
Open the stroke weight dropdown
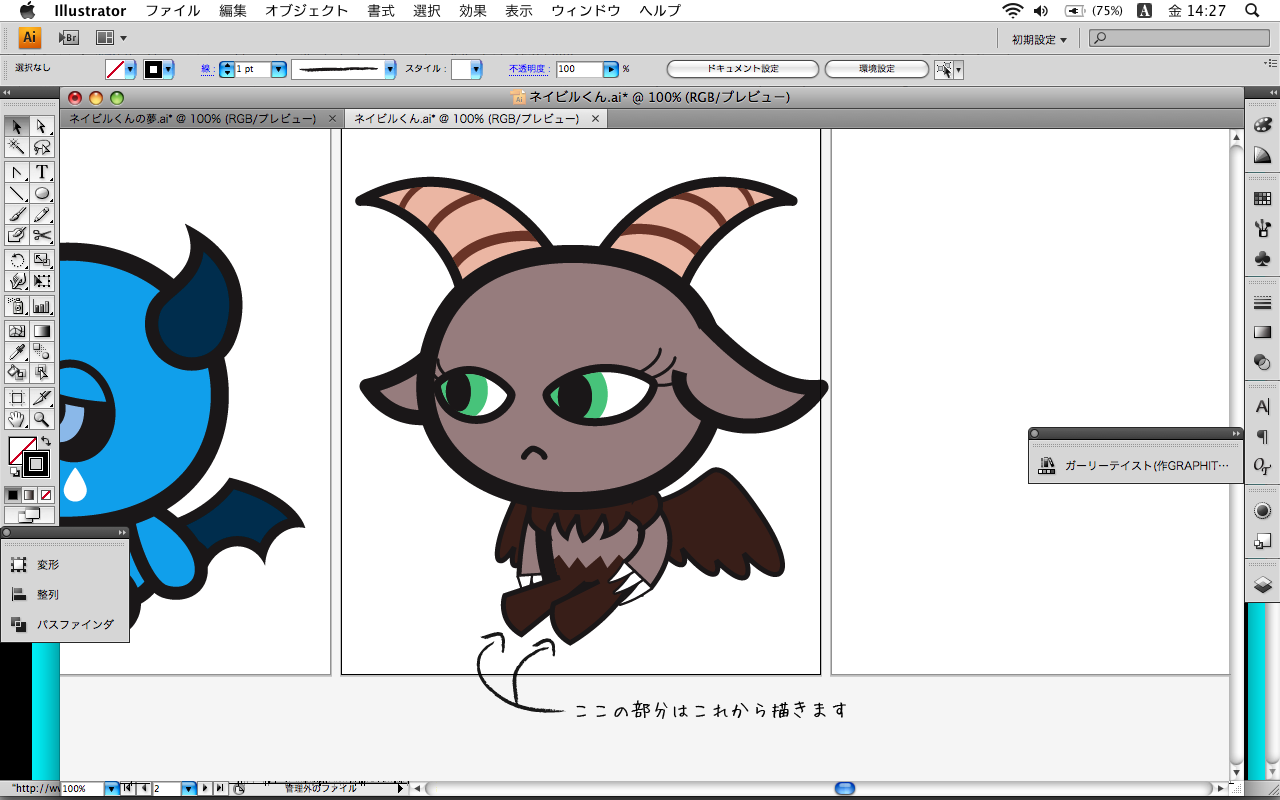279,69
